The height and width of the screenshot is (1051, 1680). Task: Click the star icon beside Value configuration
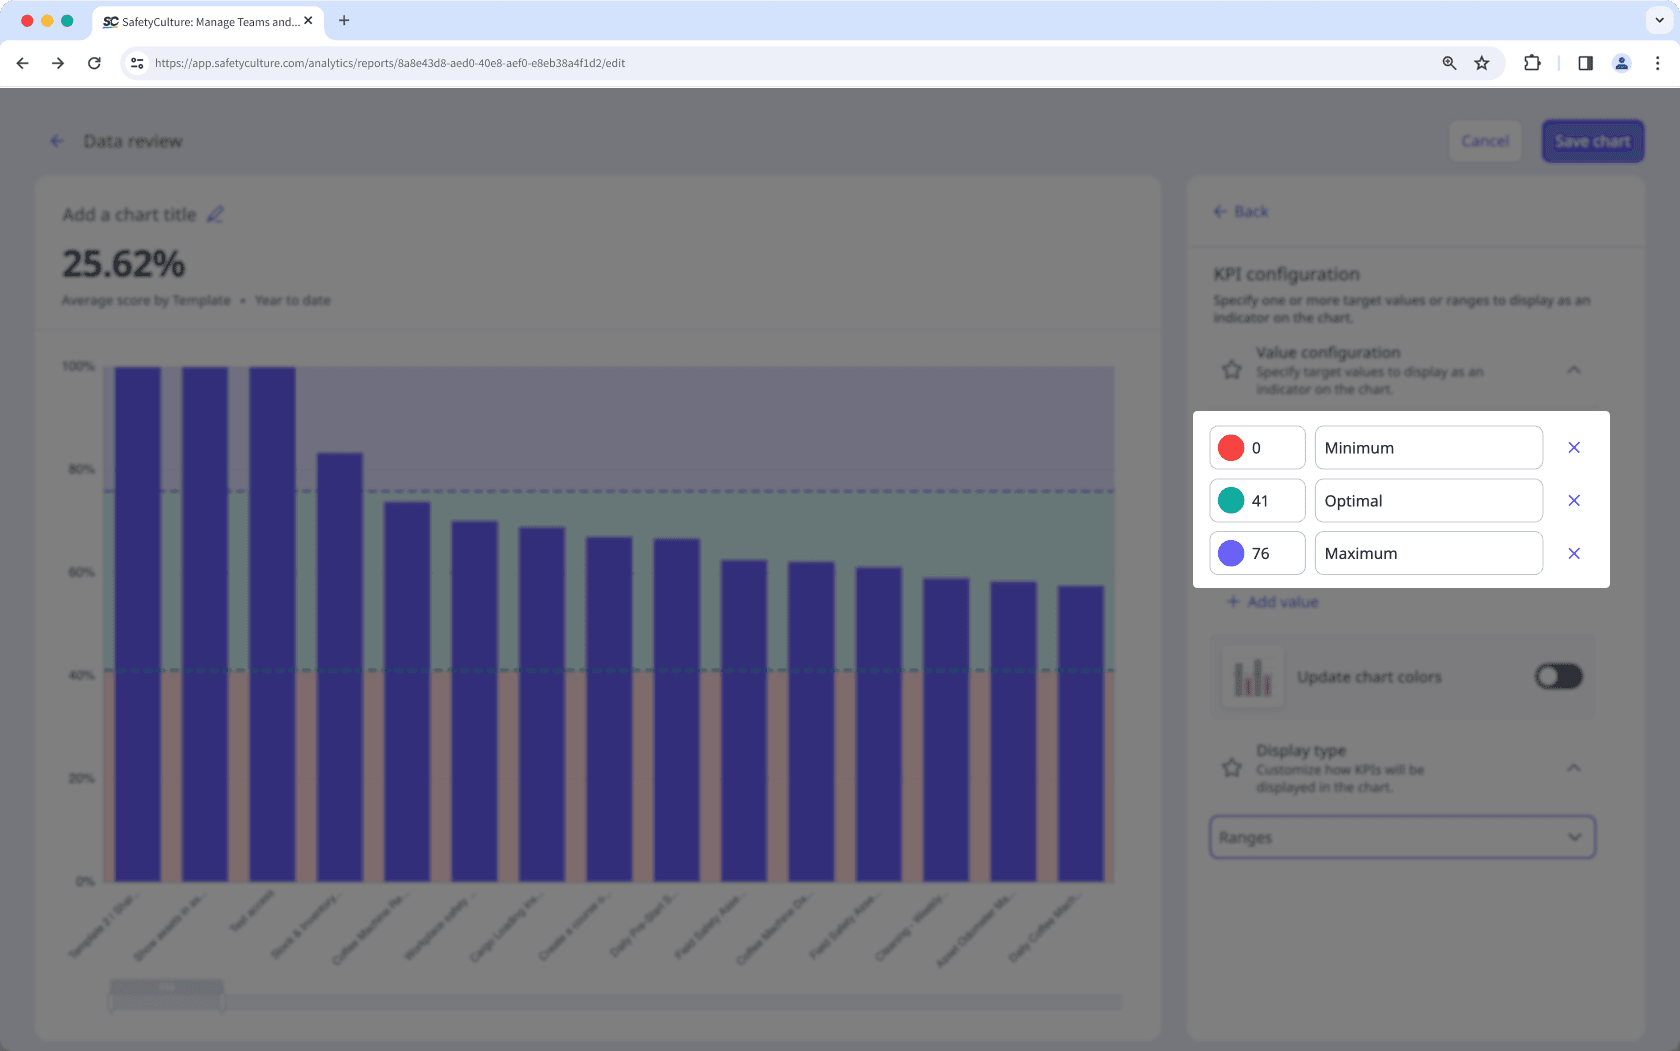(1232, 369)
